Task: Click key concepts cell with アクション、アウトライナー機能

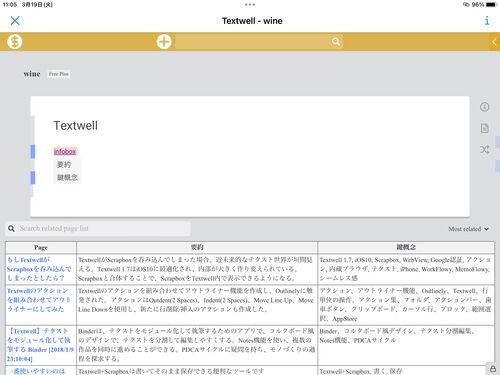Action: 406,304
